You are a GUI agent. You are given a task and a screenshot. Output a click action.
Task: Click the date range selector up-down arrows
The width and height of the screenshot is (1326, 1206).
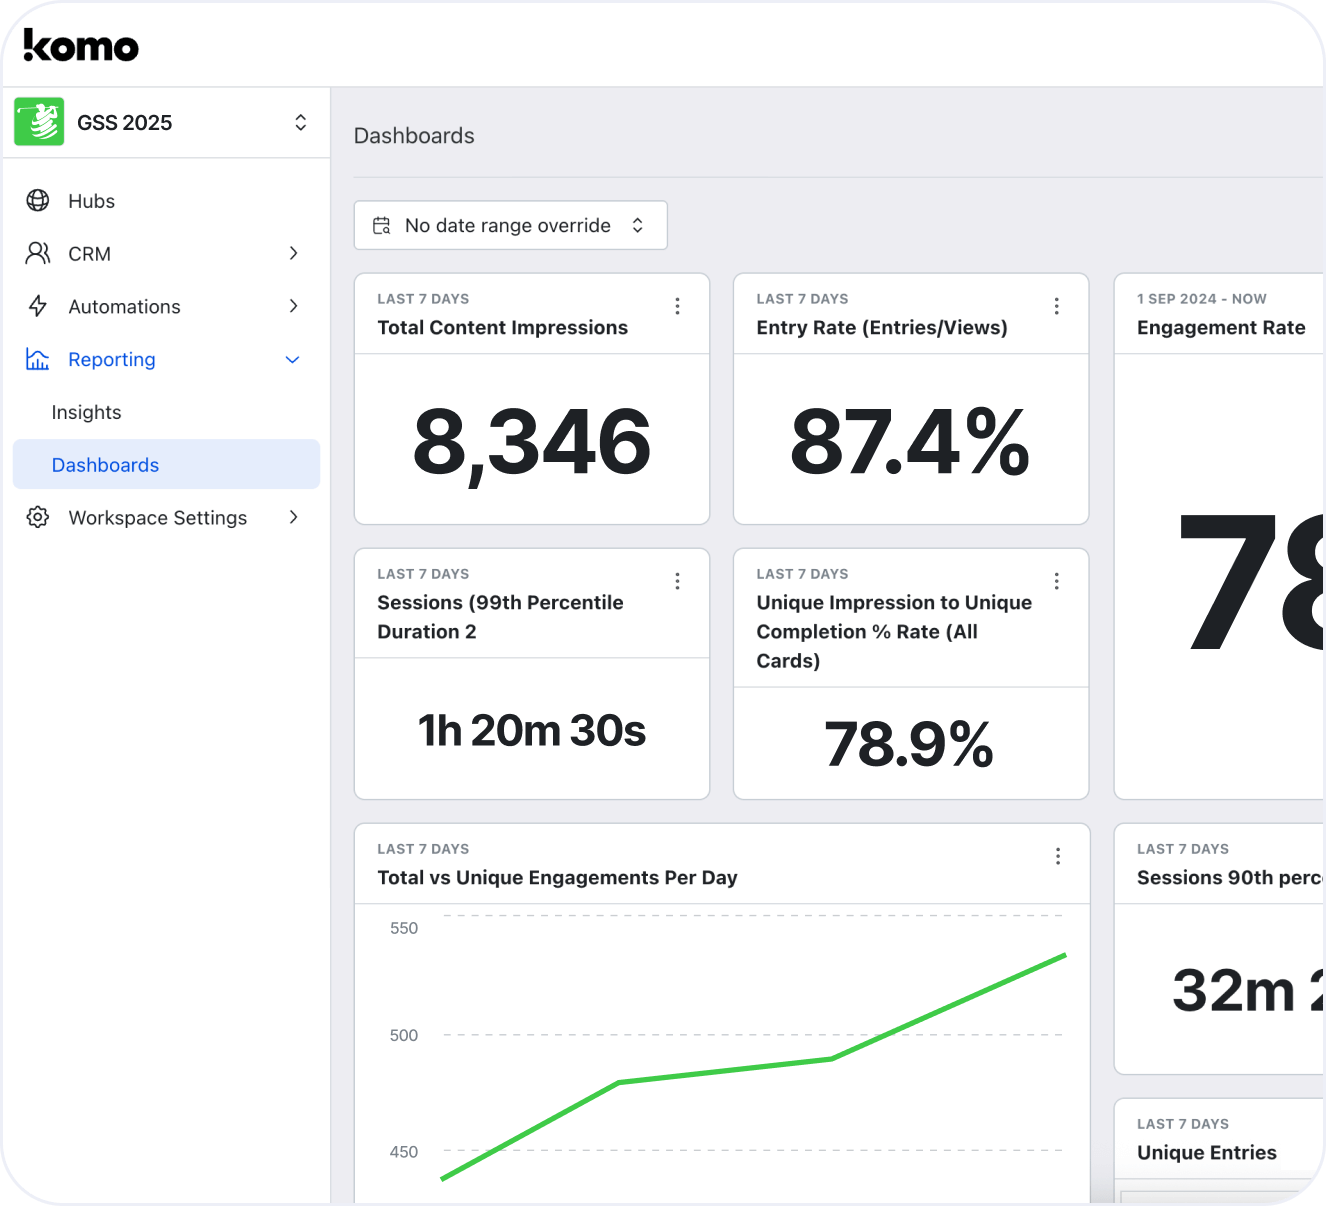coord(638,226)
